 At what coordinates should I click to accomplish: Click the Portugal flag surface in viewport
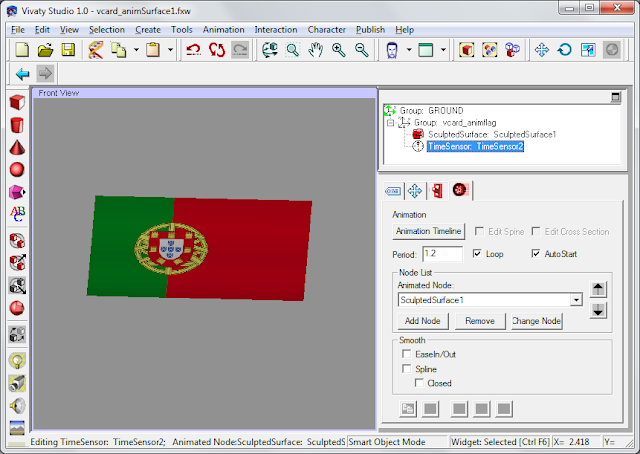point(200,249)
